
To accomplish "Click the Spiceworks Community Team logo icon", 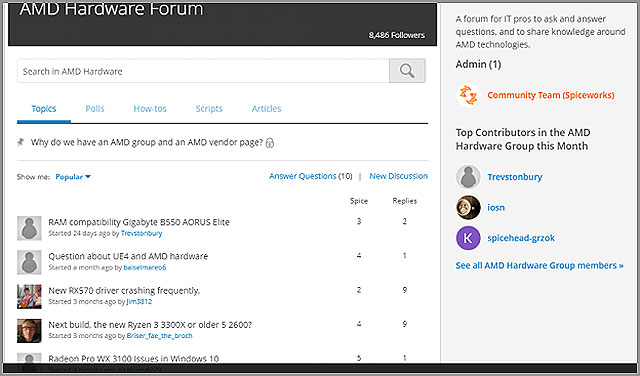I will point(468,95).
